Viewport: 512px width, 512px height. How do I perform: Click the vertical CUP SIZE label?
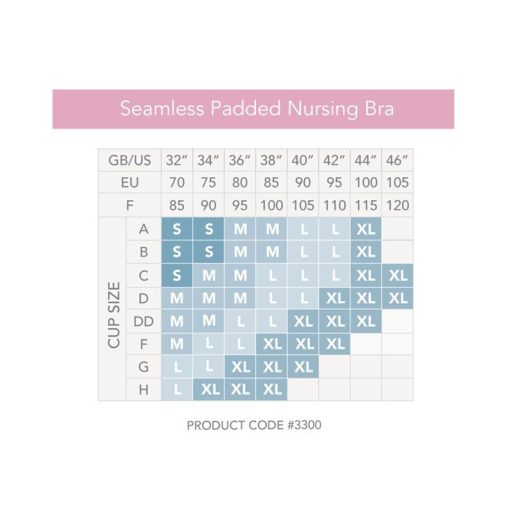[113, 315]
